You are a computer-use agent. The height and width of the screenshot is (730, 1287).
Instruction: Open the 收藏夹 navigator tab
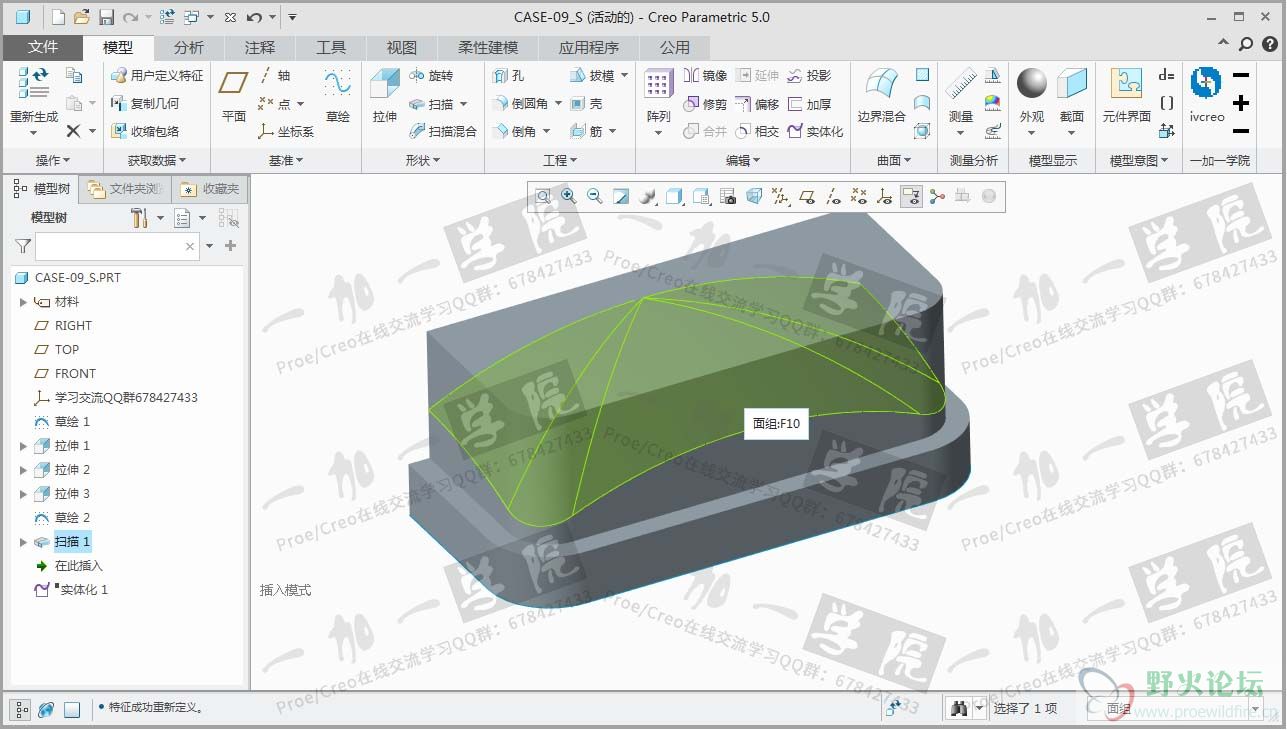(x=211, y=188)
